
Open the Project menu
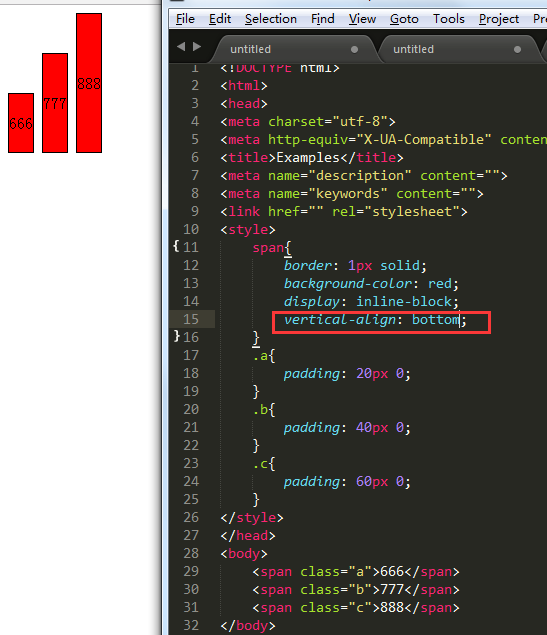499,19
